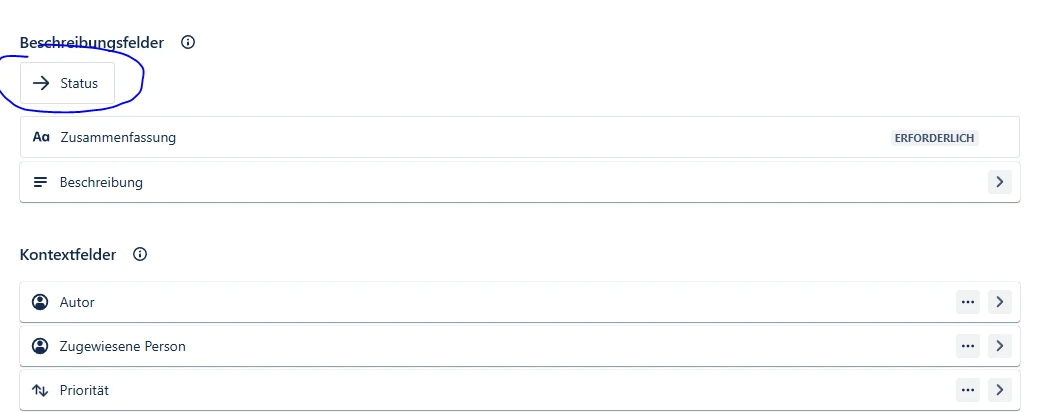Click the arrow icon in Status field
Screen dimensions: 1037x412
click(x=41, y=83)
